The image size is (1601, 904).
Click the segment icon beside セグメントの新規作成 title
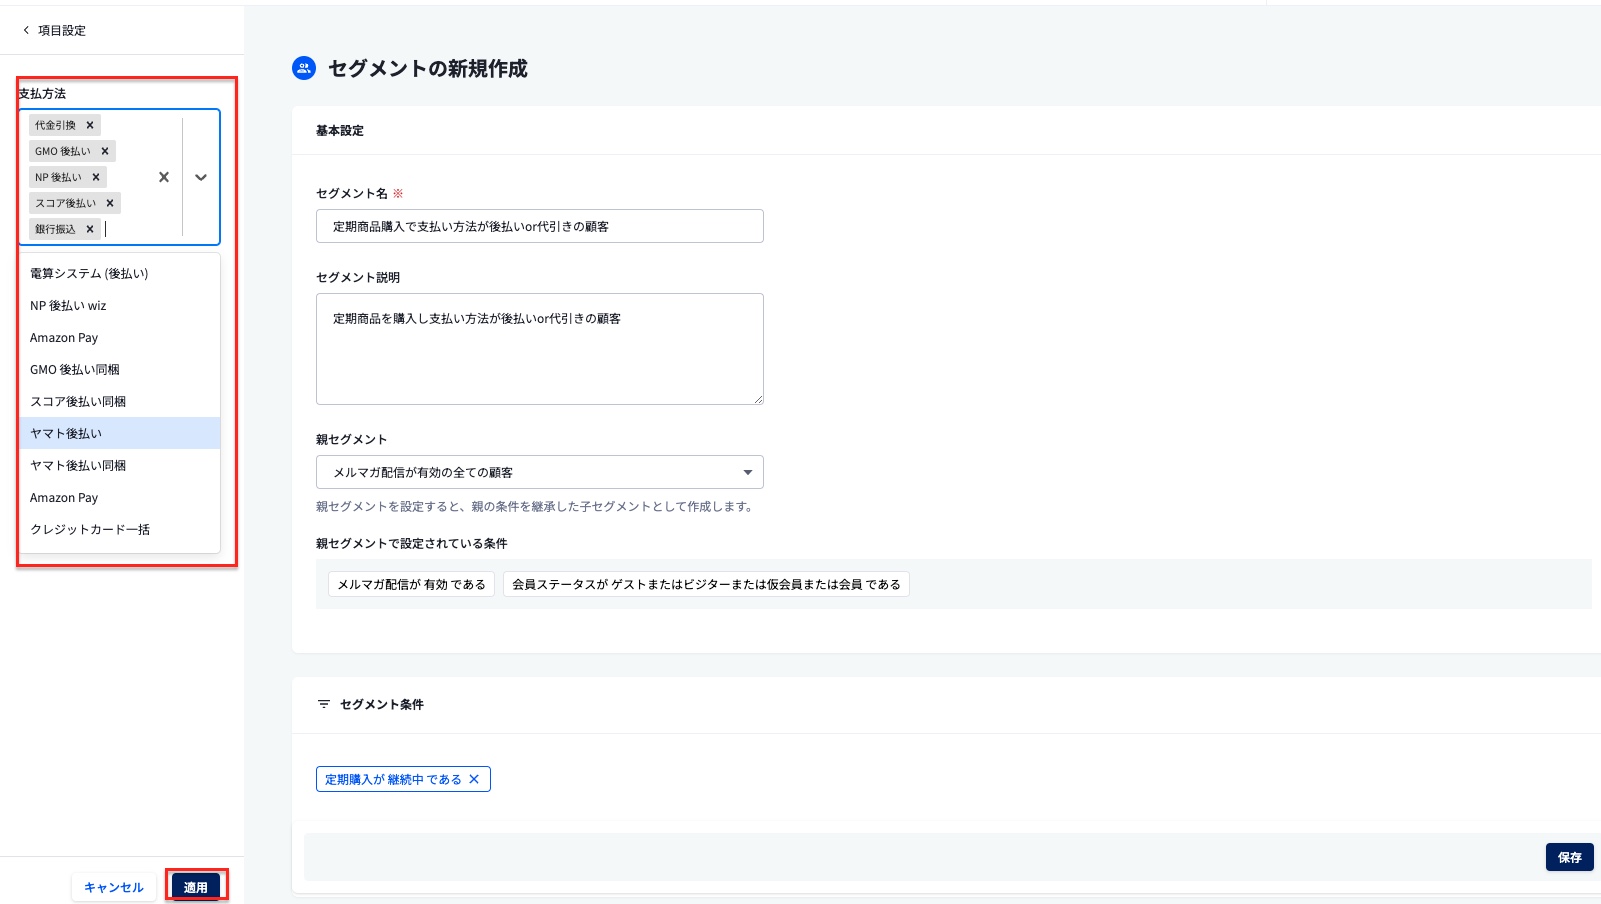[303, 69]
